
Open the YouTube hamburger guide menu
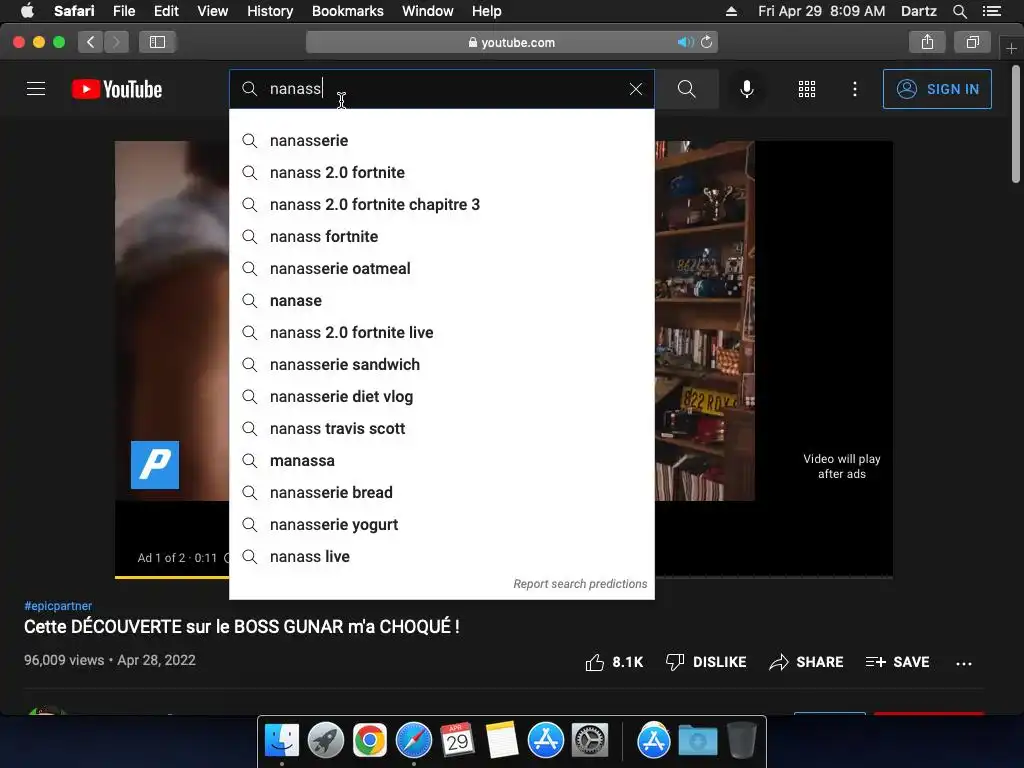pos(36,89)
